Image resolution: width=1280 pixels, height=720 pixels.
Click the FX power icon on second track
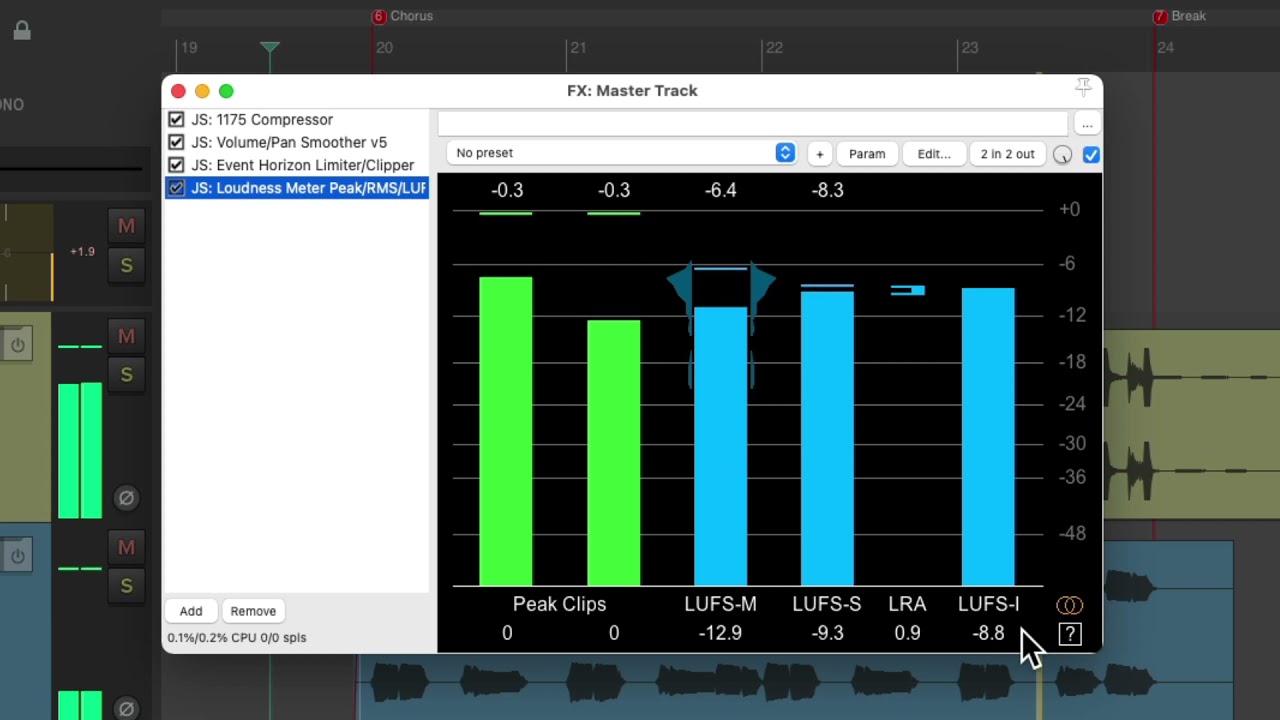point(18,345)
